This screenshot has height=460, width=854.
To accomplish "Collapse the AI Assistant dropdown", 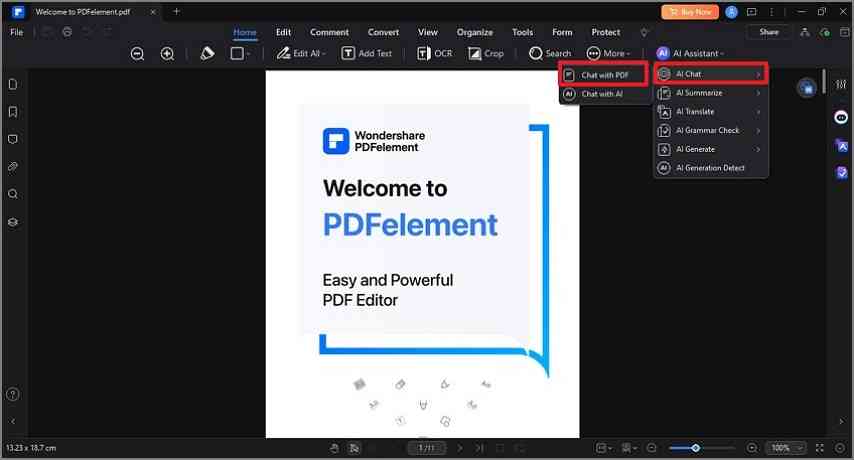I will coord(690,53).
